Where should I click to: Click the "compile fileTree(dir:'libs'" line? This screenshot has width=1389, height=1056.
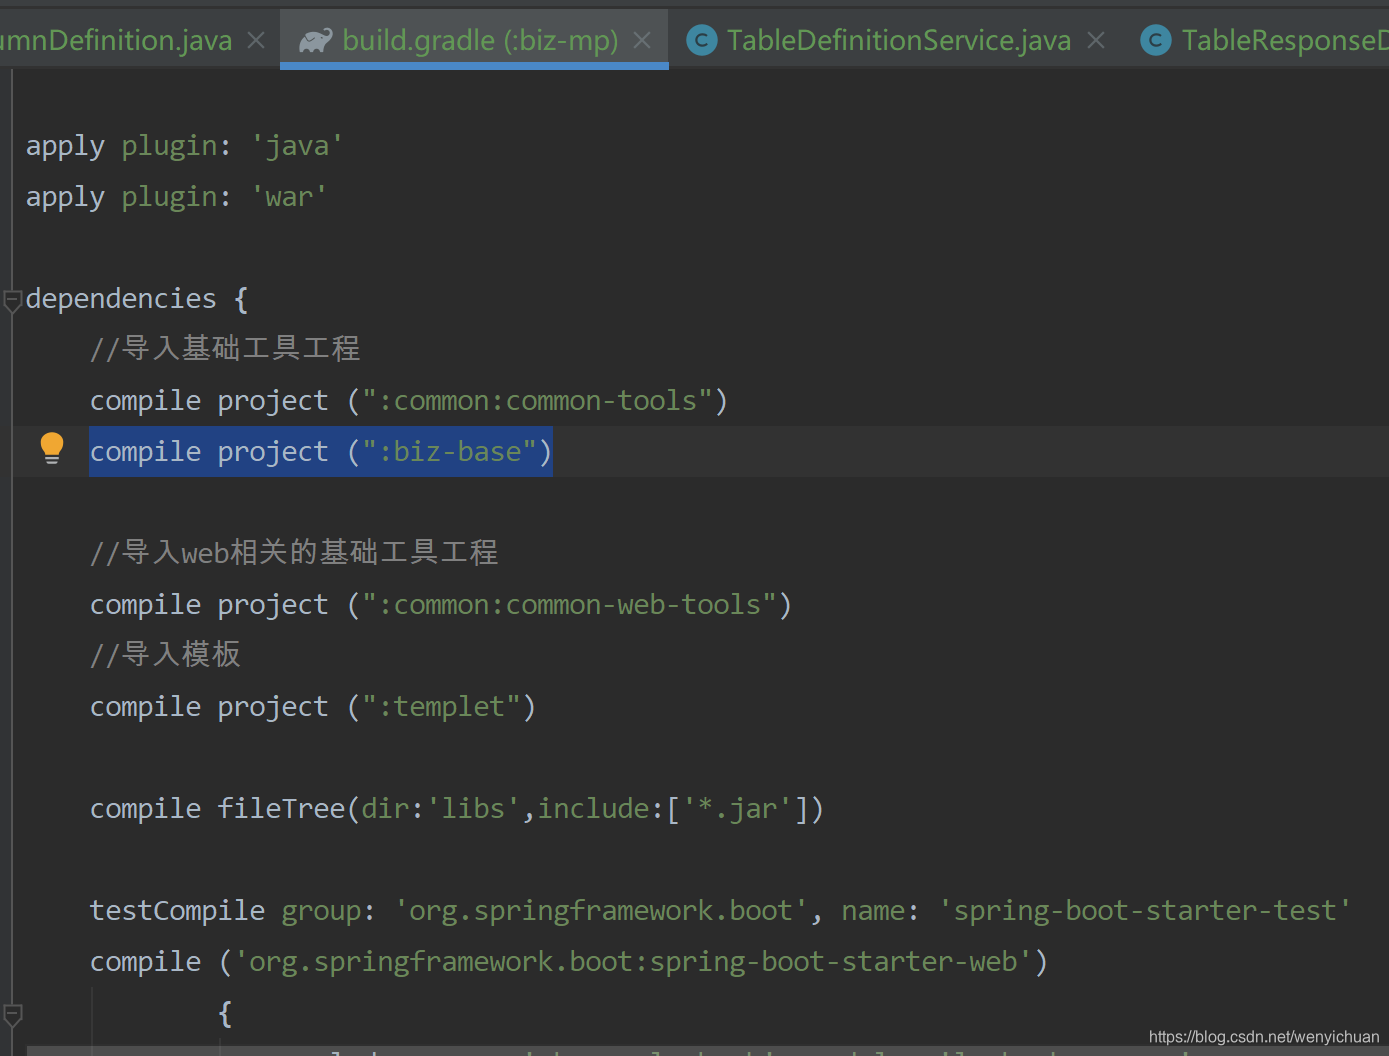[x=457, y=809]
